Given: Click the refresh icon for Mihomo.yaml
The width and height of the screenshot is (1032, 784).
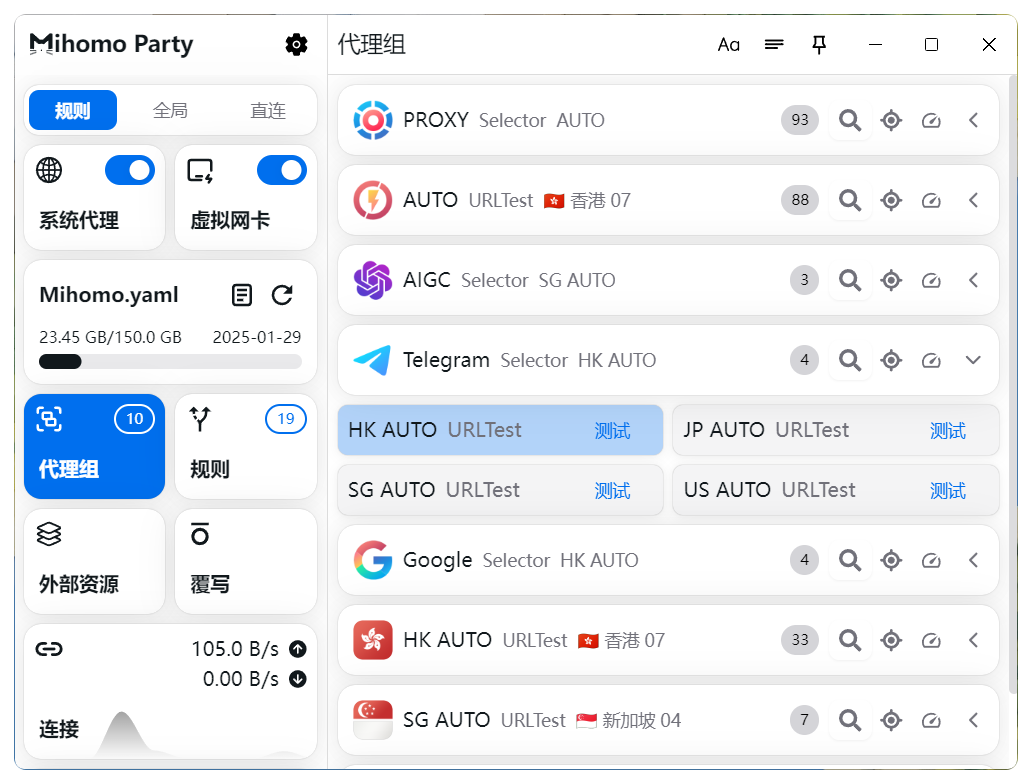Looking at the screenshot, I should (282, 295).
